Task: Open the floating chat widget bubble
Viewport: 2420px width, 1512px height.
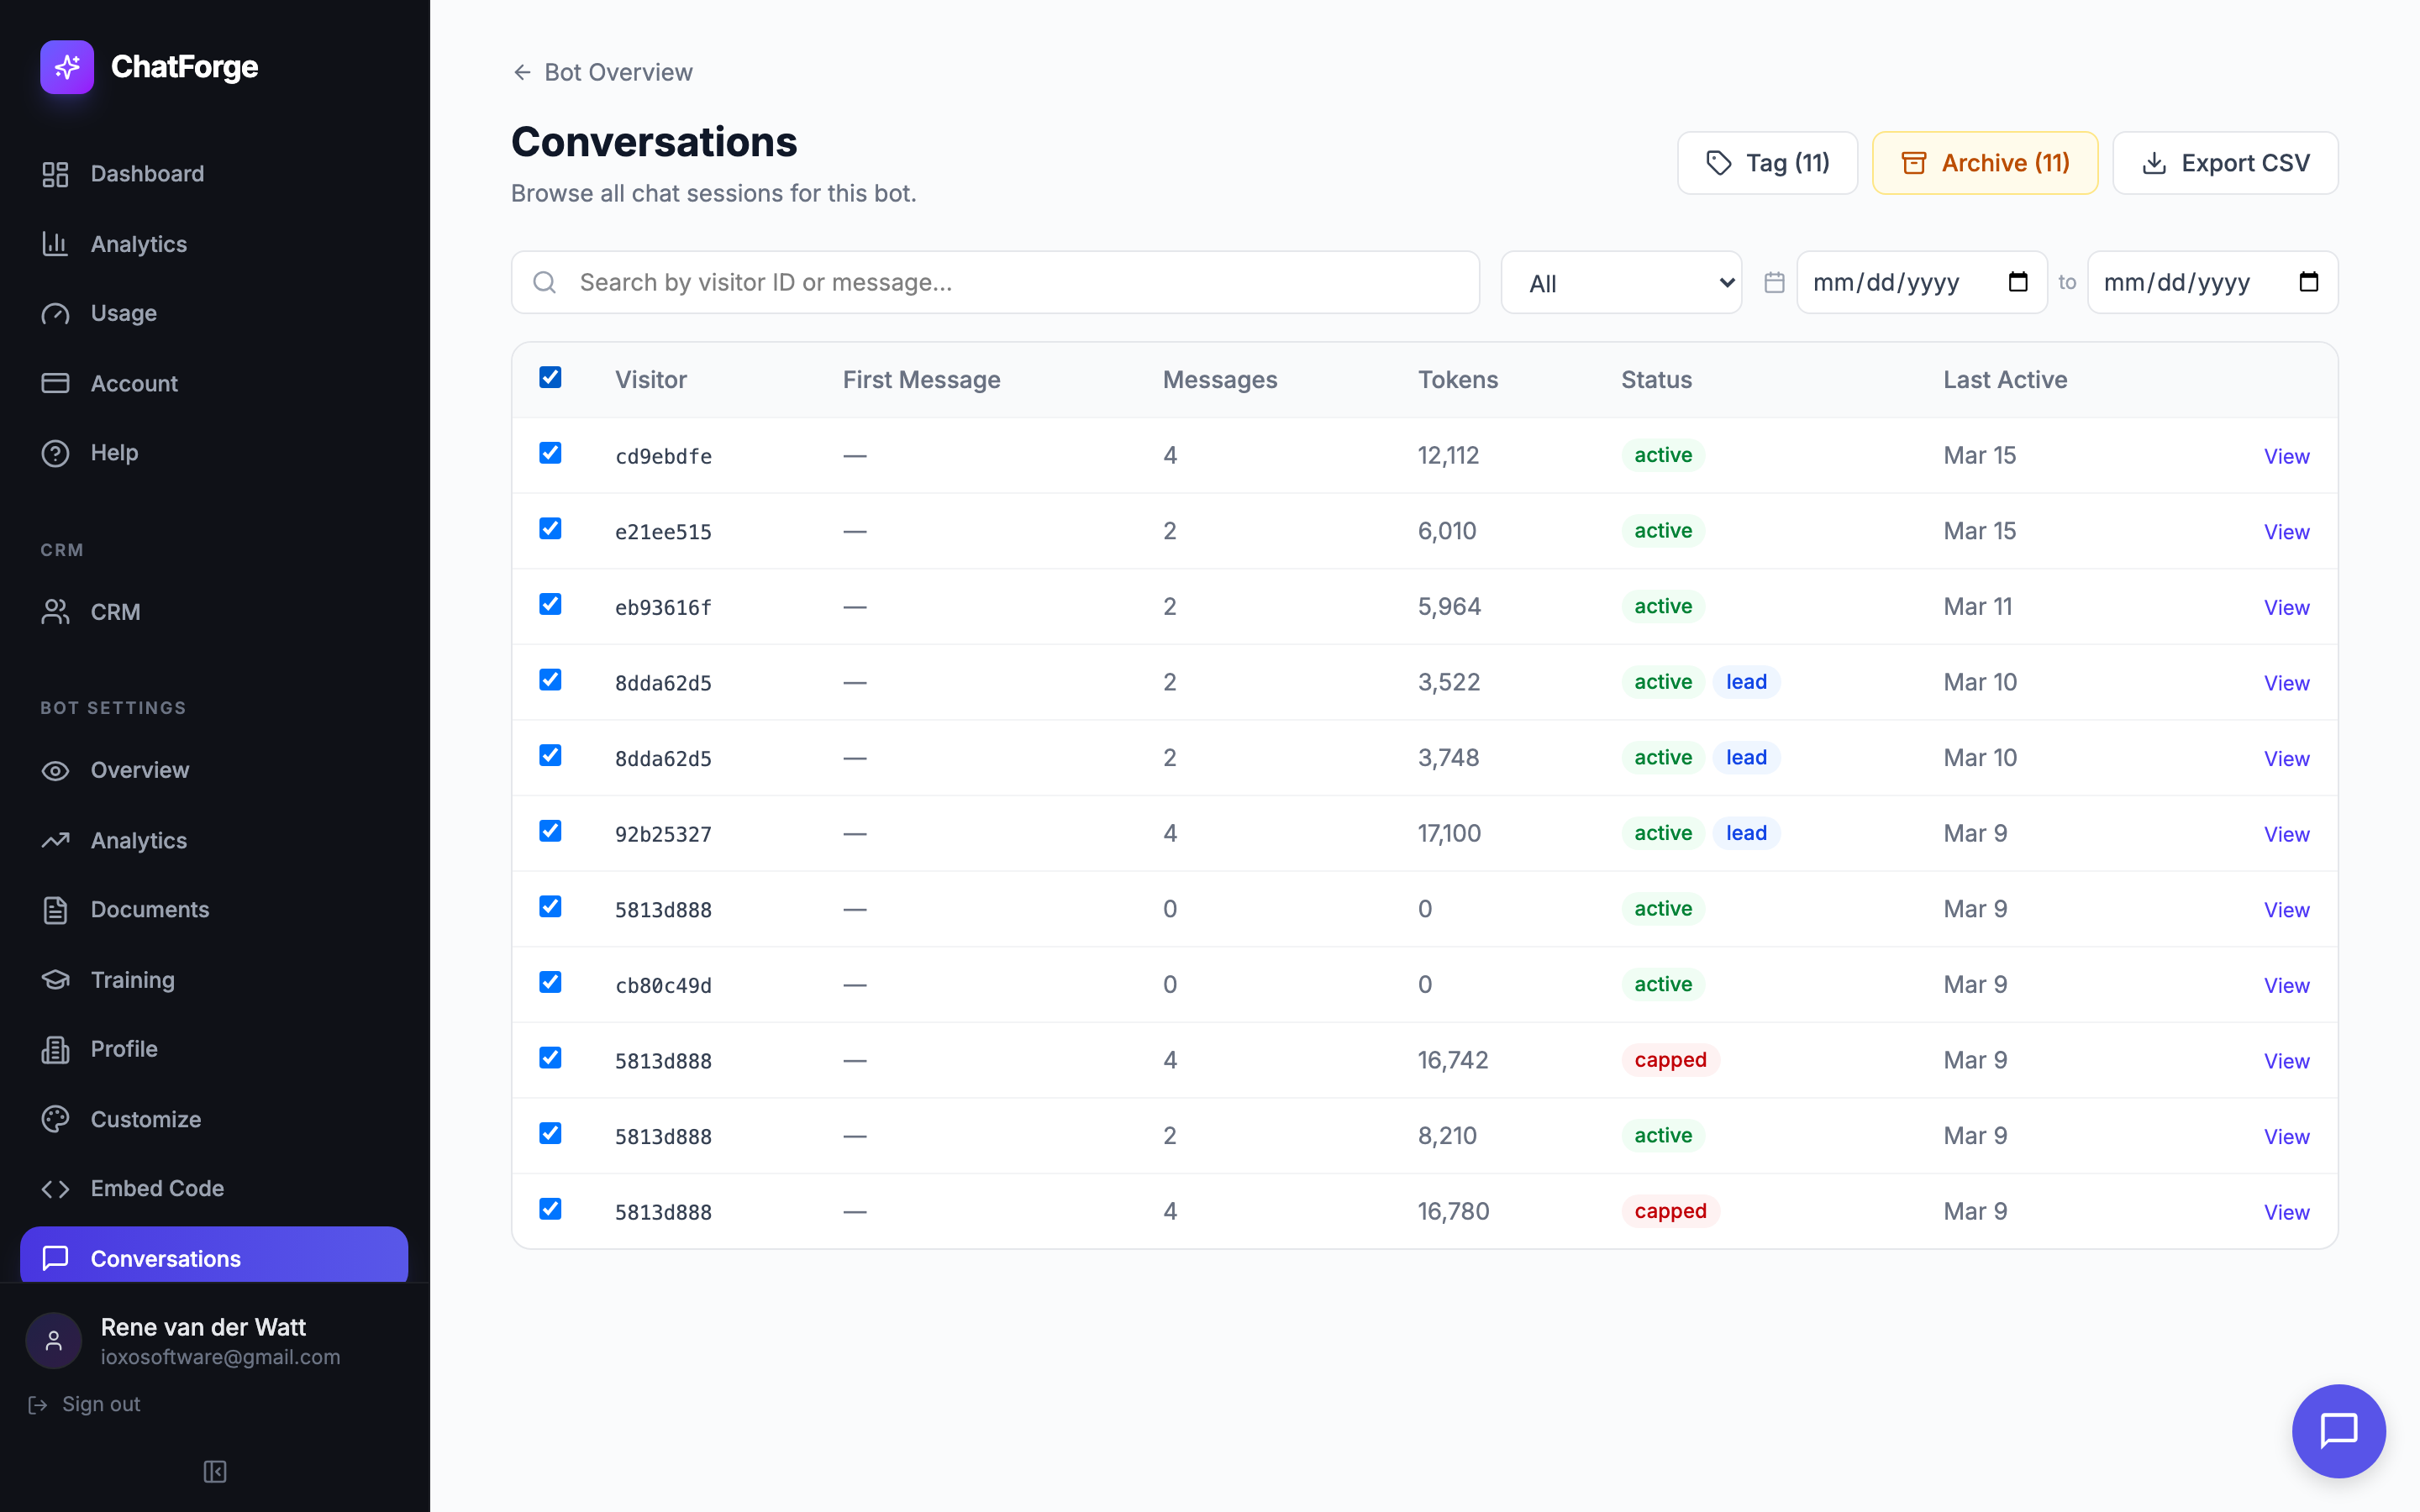Action: [2338, 1430]
